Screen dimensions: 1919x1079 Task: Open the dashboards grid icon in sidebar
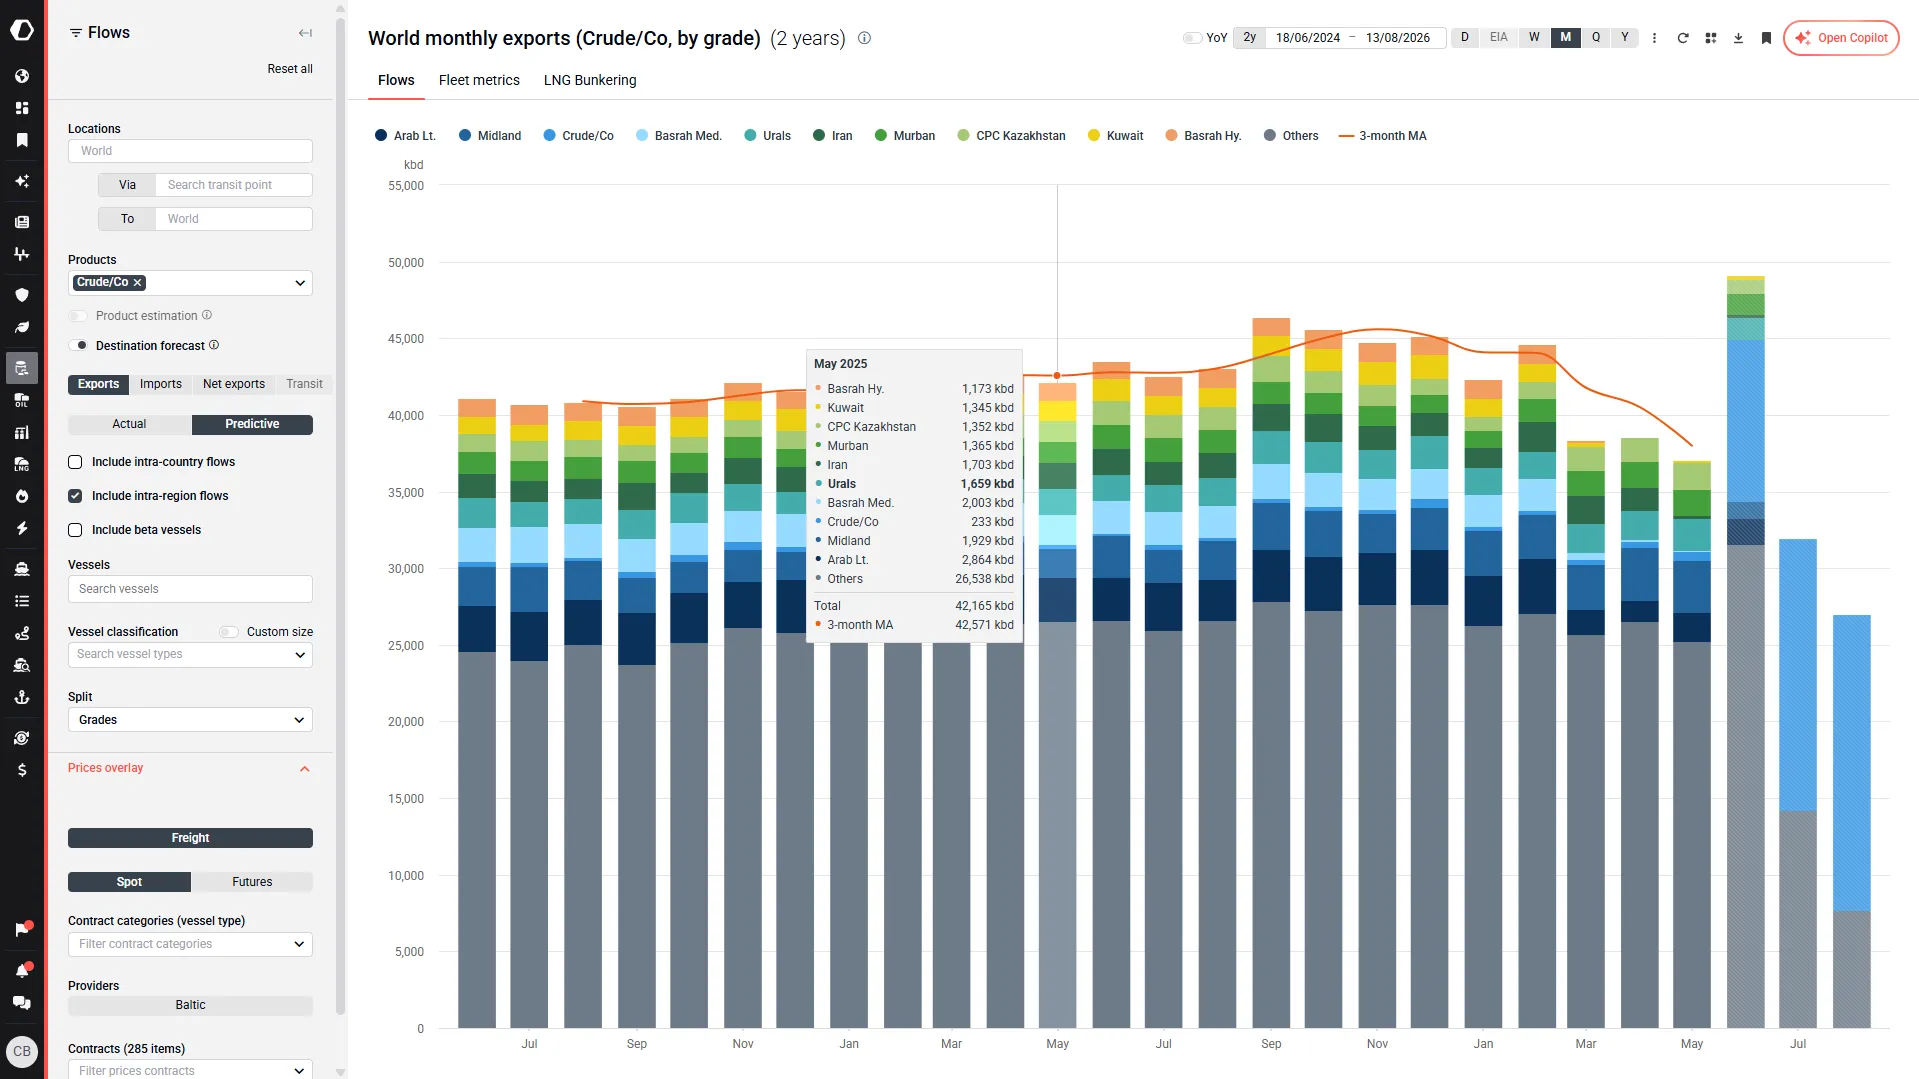click(22, 108)
